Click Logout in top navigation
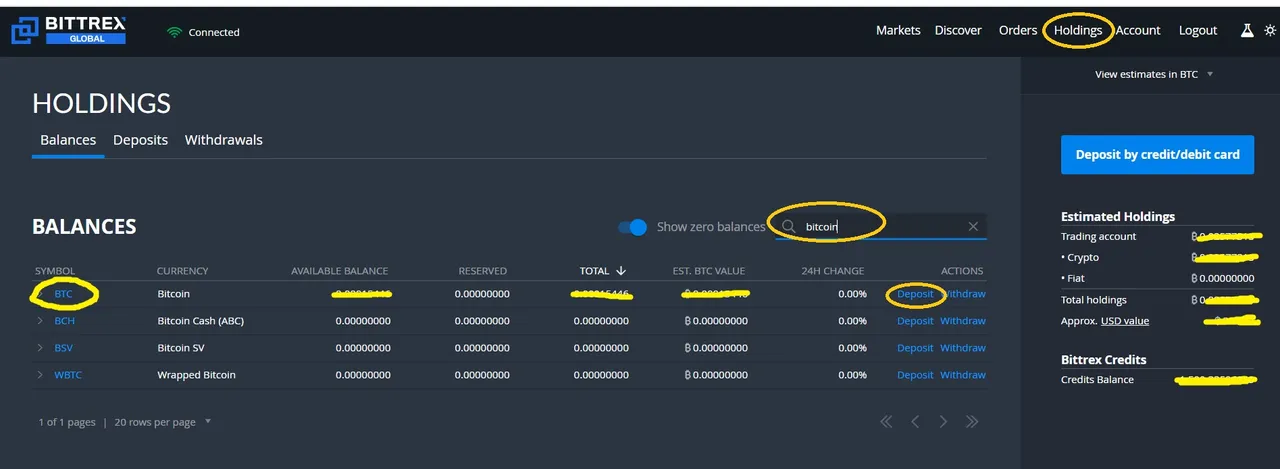Viewport: 1280px width, 469px height. click(1198, 30)
